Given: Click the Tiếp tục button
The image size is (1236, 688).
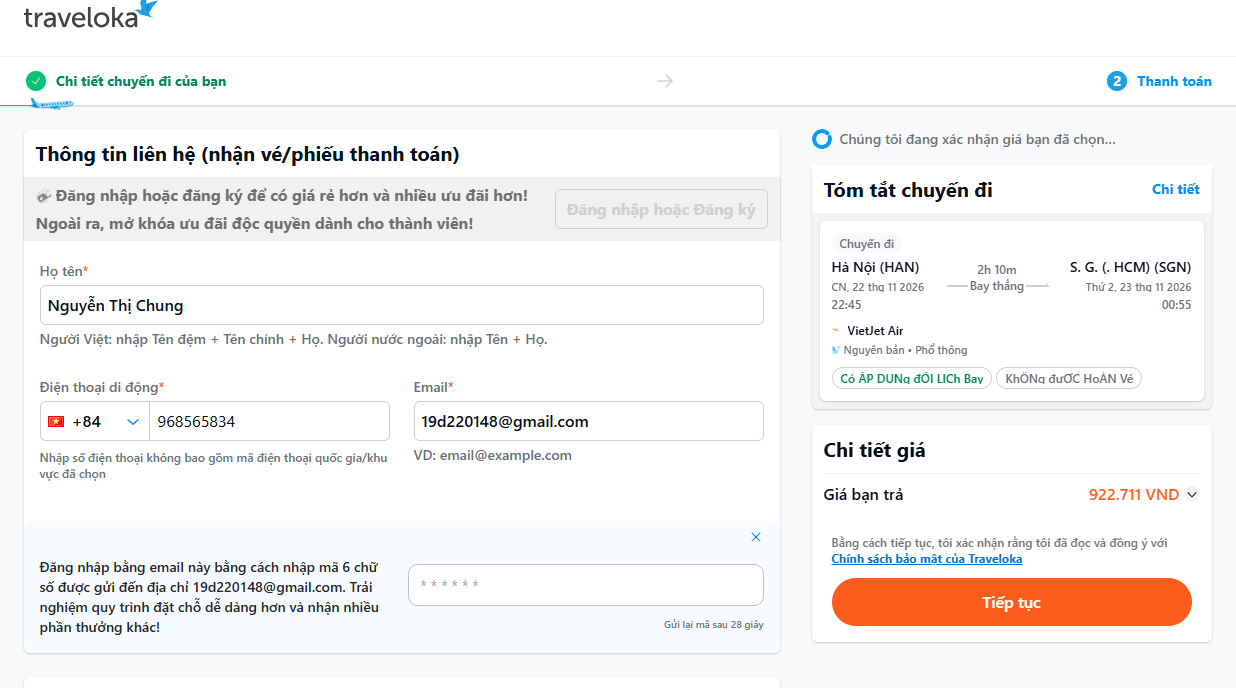Looking at the screenshot, I should 1012,602.
